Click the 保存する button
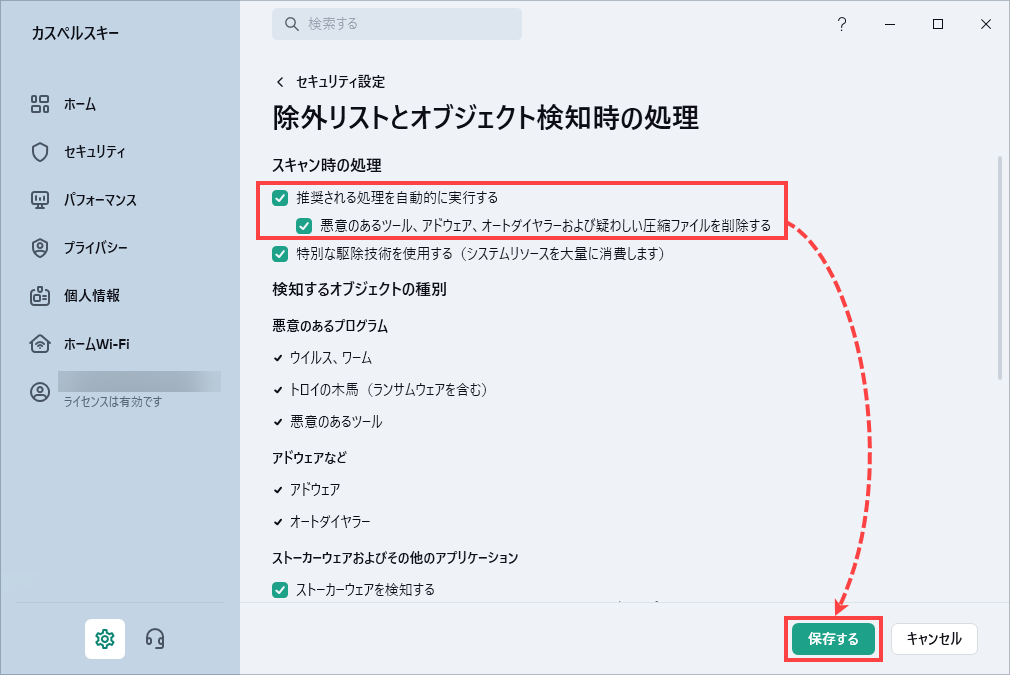Viewport: 1010px width, 675px height. click(833, 638)
